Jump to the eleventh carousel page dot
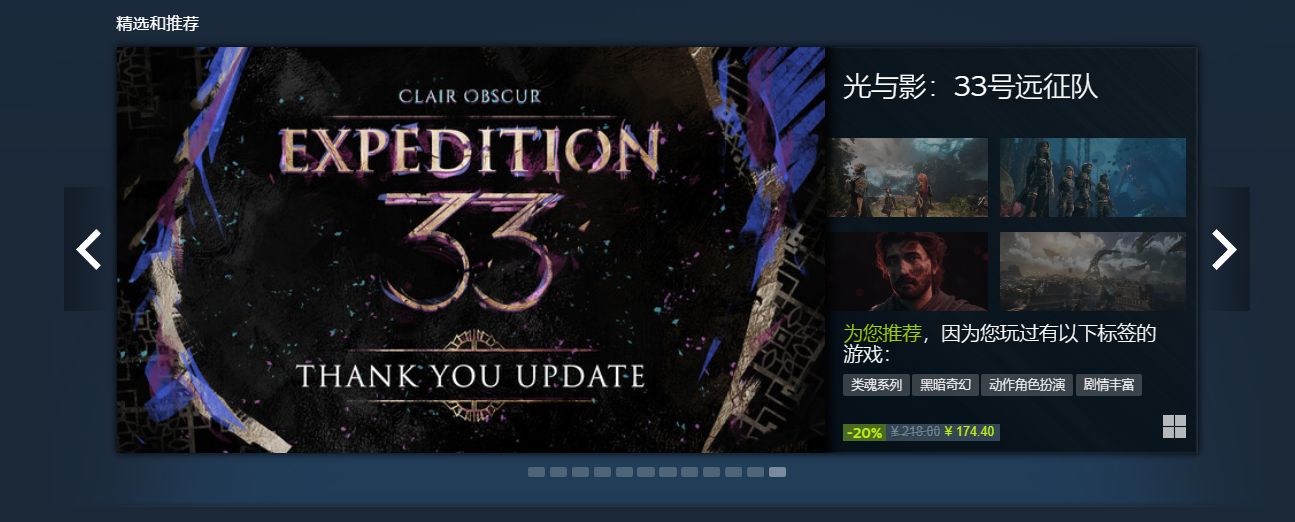Screen dimensions: 1295x522 click(755, 472)
